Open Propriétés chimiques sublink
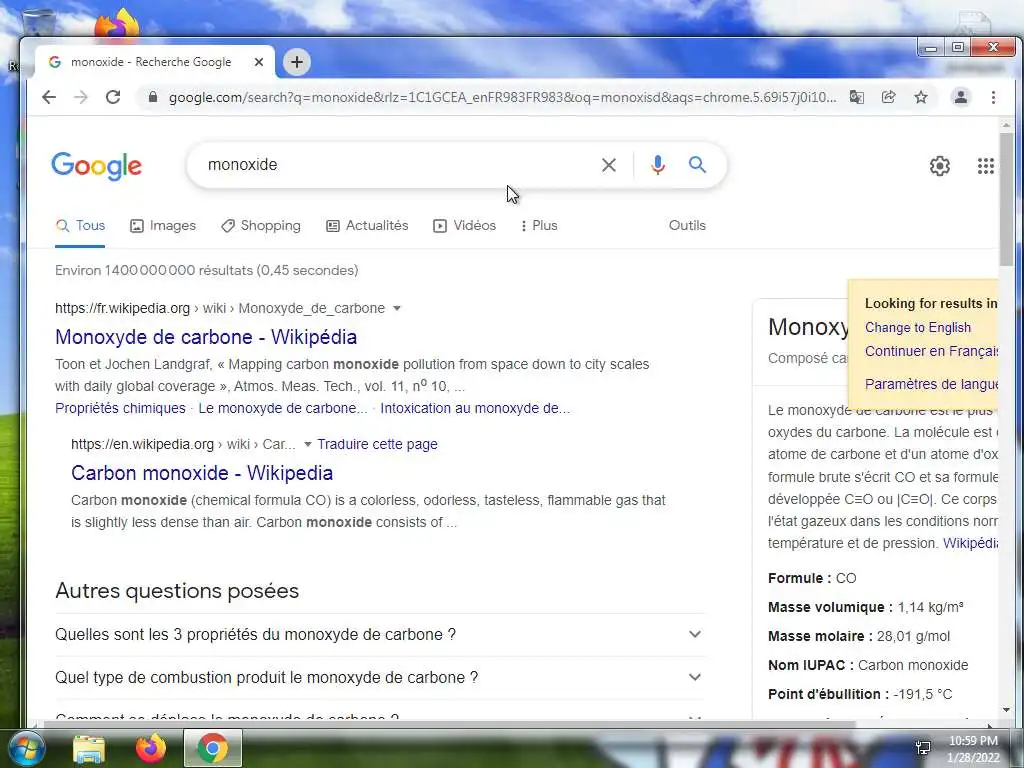Viewport: 1024px width, 768px height. pyautogui.click(x=120, y=408)
